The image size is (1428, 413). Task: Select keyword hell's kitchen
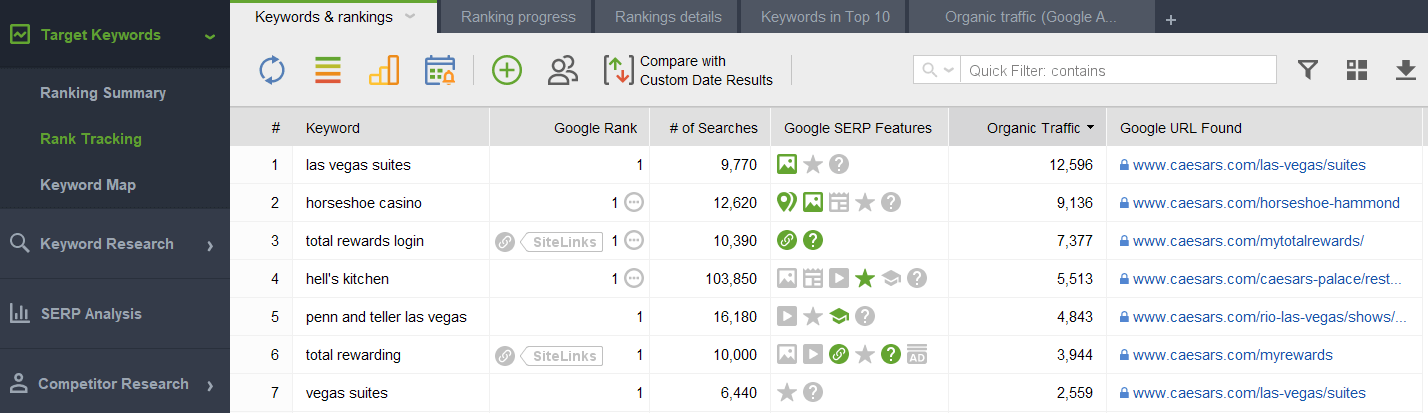pos(347,279)
